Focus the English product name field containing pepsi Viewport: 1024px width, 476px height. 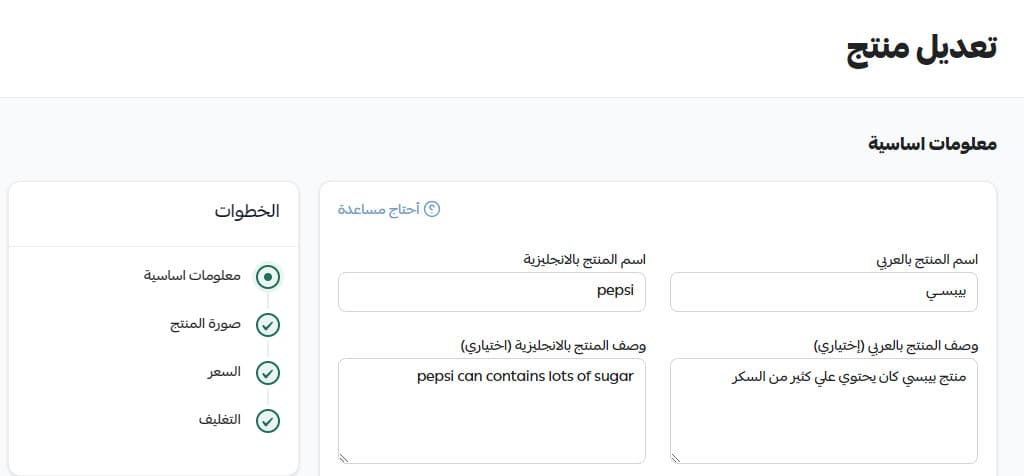(x=491, y=292)
